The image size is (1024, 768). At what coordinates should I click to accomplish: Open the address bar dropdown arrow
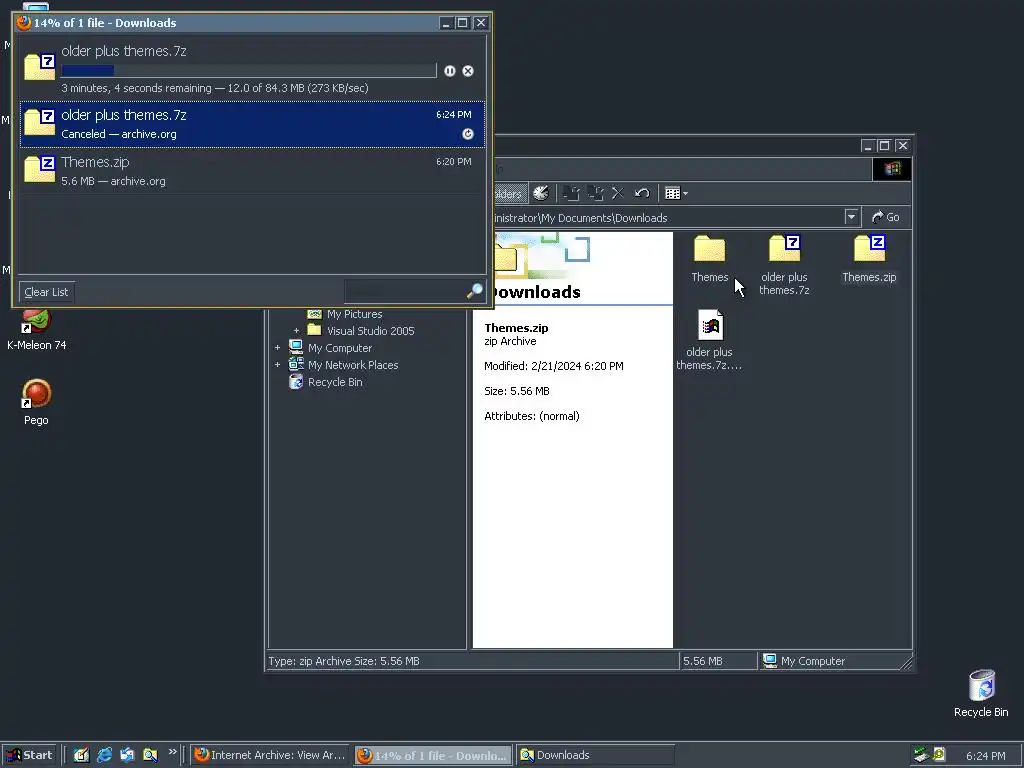coord(851,217)
